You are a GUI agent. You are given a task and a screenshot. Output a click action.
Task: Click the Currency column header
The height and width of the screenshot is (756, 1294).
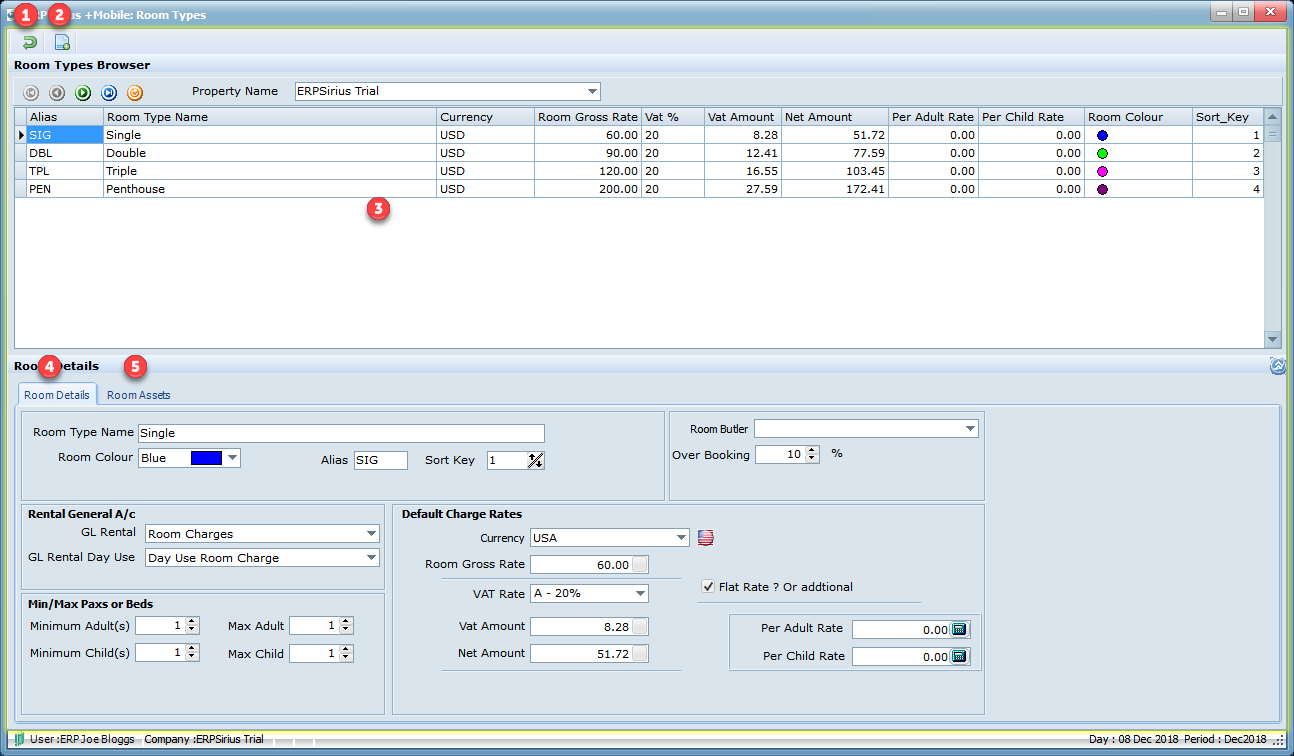[x=486, y=117]
